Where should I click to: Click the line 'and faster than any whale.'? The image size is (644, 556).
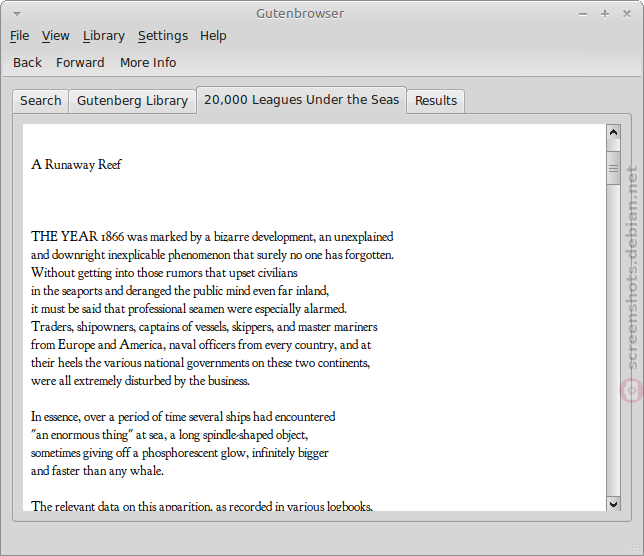pyautogui.click(x=97, y=471)
